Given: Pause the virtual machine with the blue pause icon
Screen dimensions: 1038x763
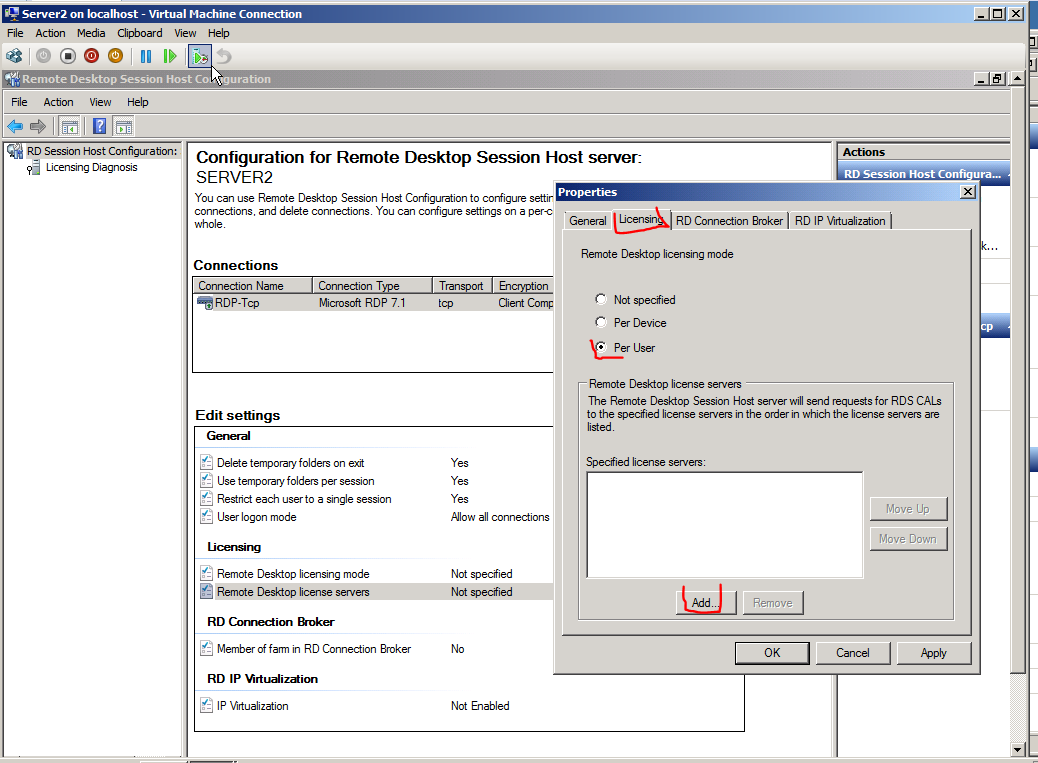Looking at the screenshot, I should pos(146,56).
